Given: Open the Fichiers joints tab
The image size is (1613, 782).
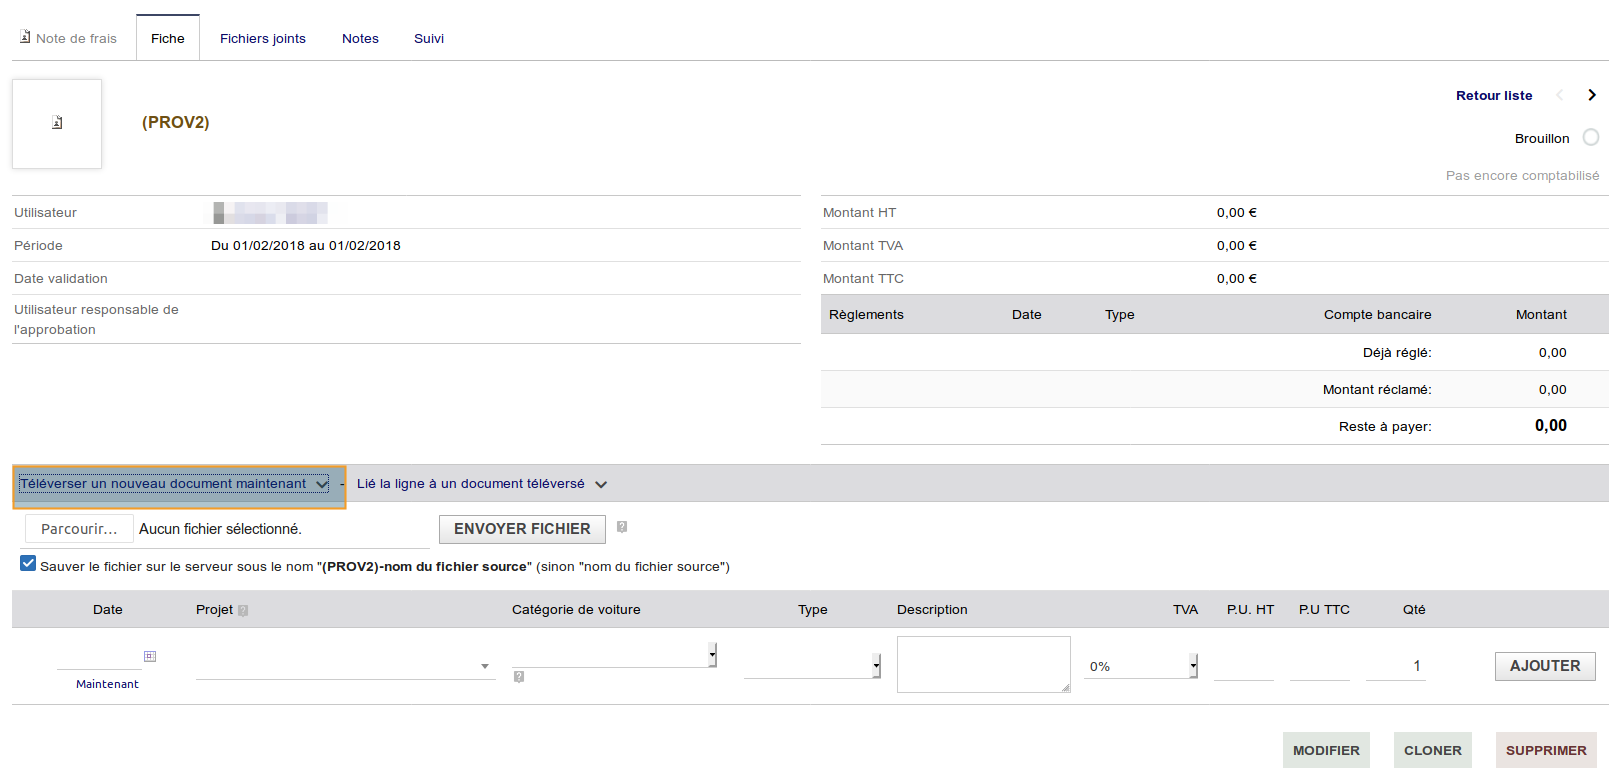Looking at the screenshot, I should pos(263,38).
